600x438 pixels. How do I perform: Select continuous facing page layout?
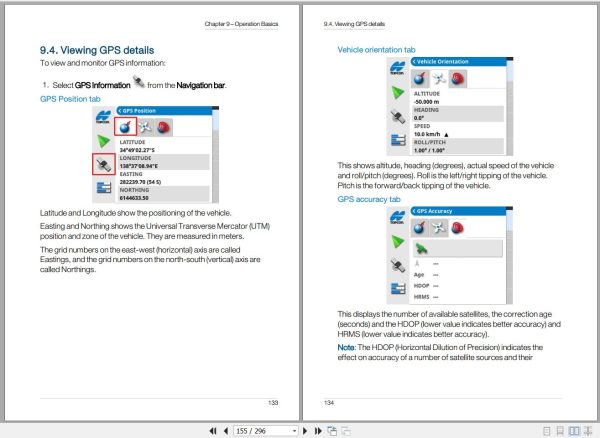pos(587,431)
